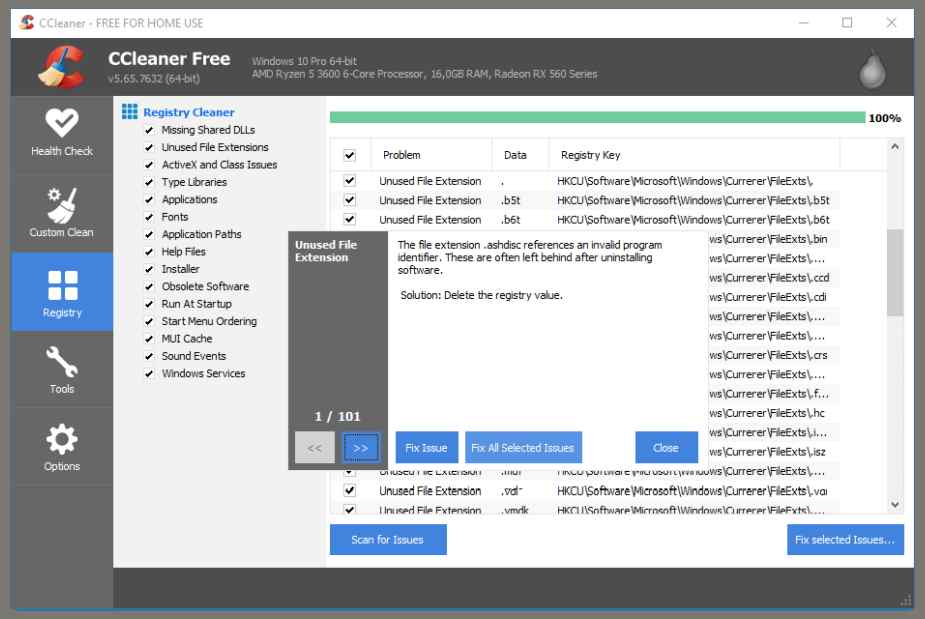Click the green scan progress bar
The height and width of the screenshot is (619, 925).
click(x=597, y=118)
